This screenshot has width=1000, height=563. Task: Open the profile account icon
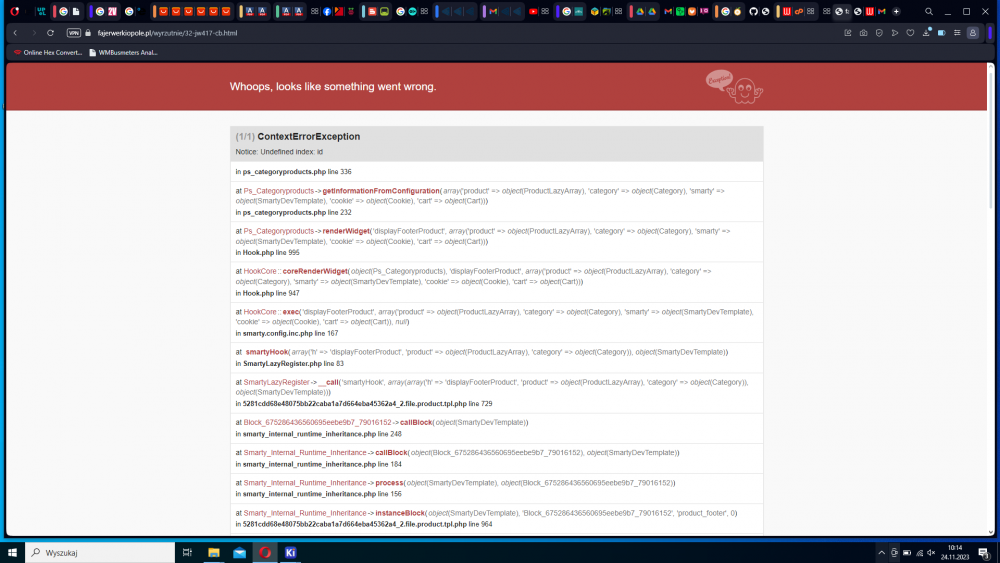[973, 33]
